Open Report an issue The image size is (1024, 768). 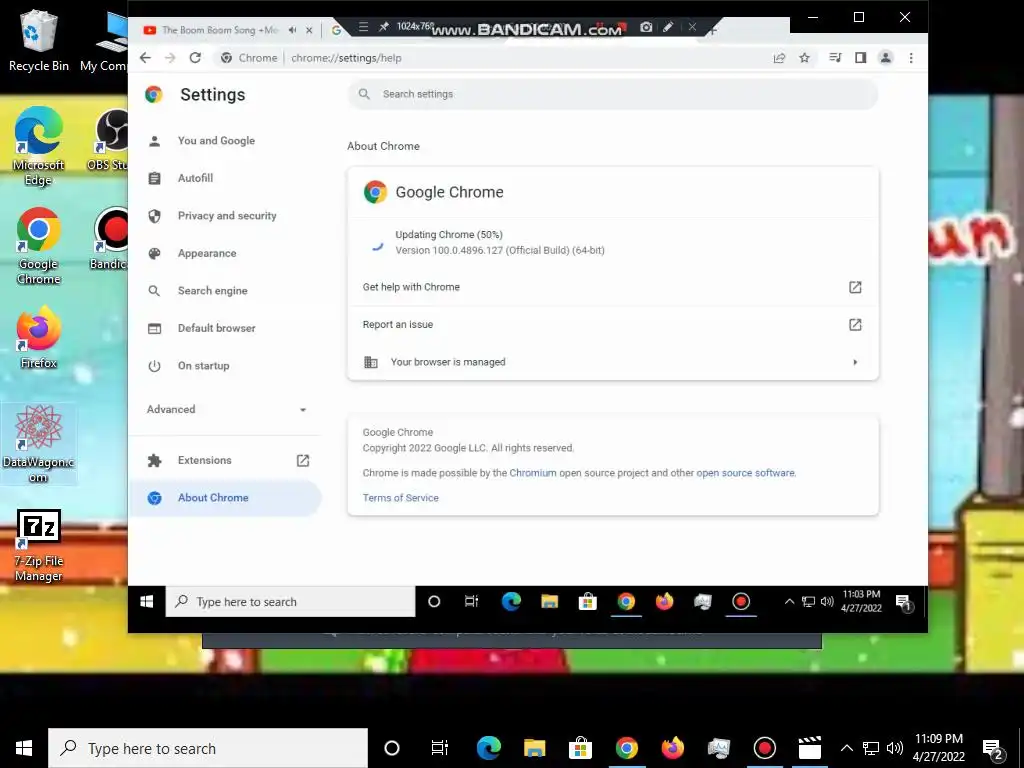pos(613,325)
